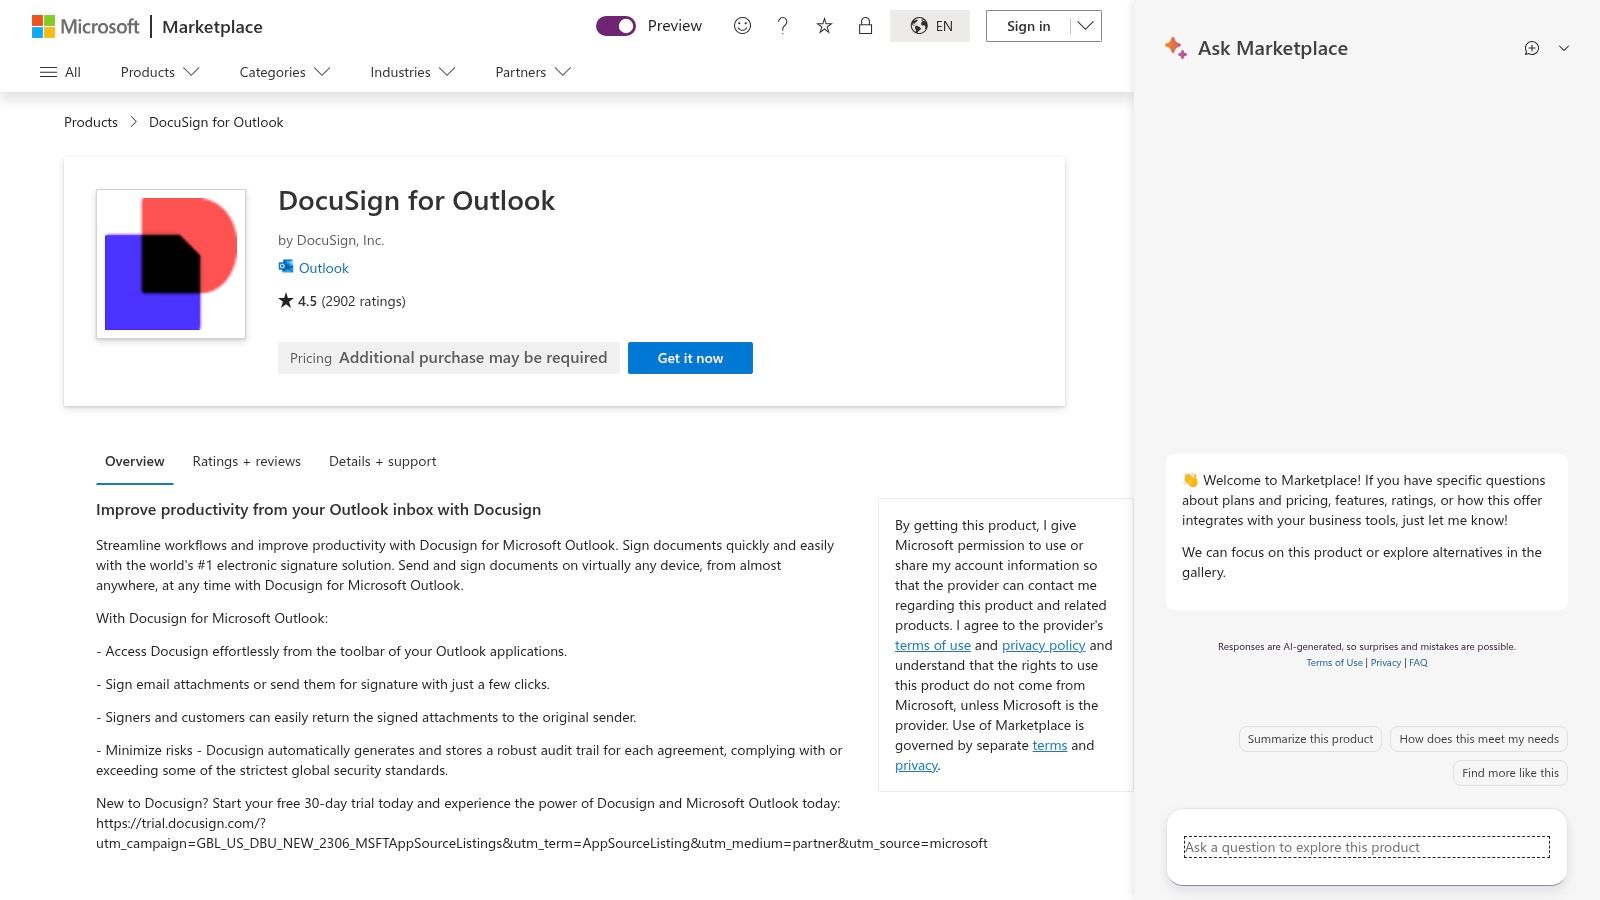
Task: Open Terms of Use in chat panel
Action: click(1334, 662)
